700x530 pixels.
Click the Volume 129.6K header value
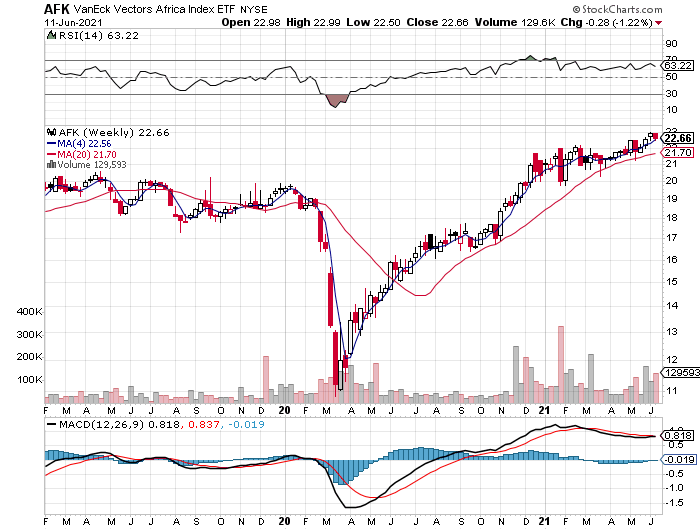tap(515, 22)
